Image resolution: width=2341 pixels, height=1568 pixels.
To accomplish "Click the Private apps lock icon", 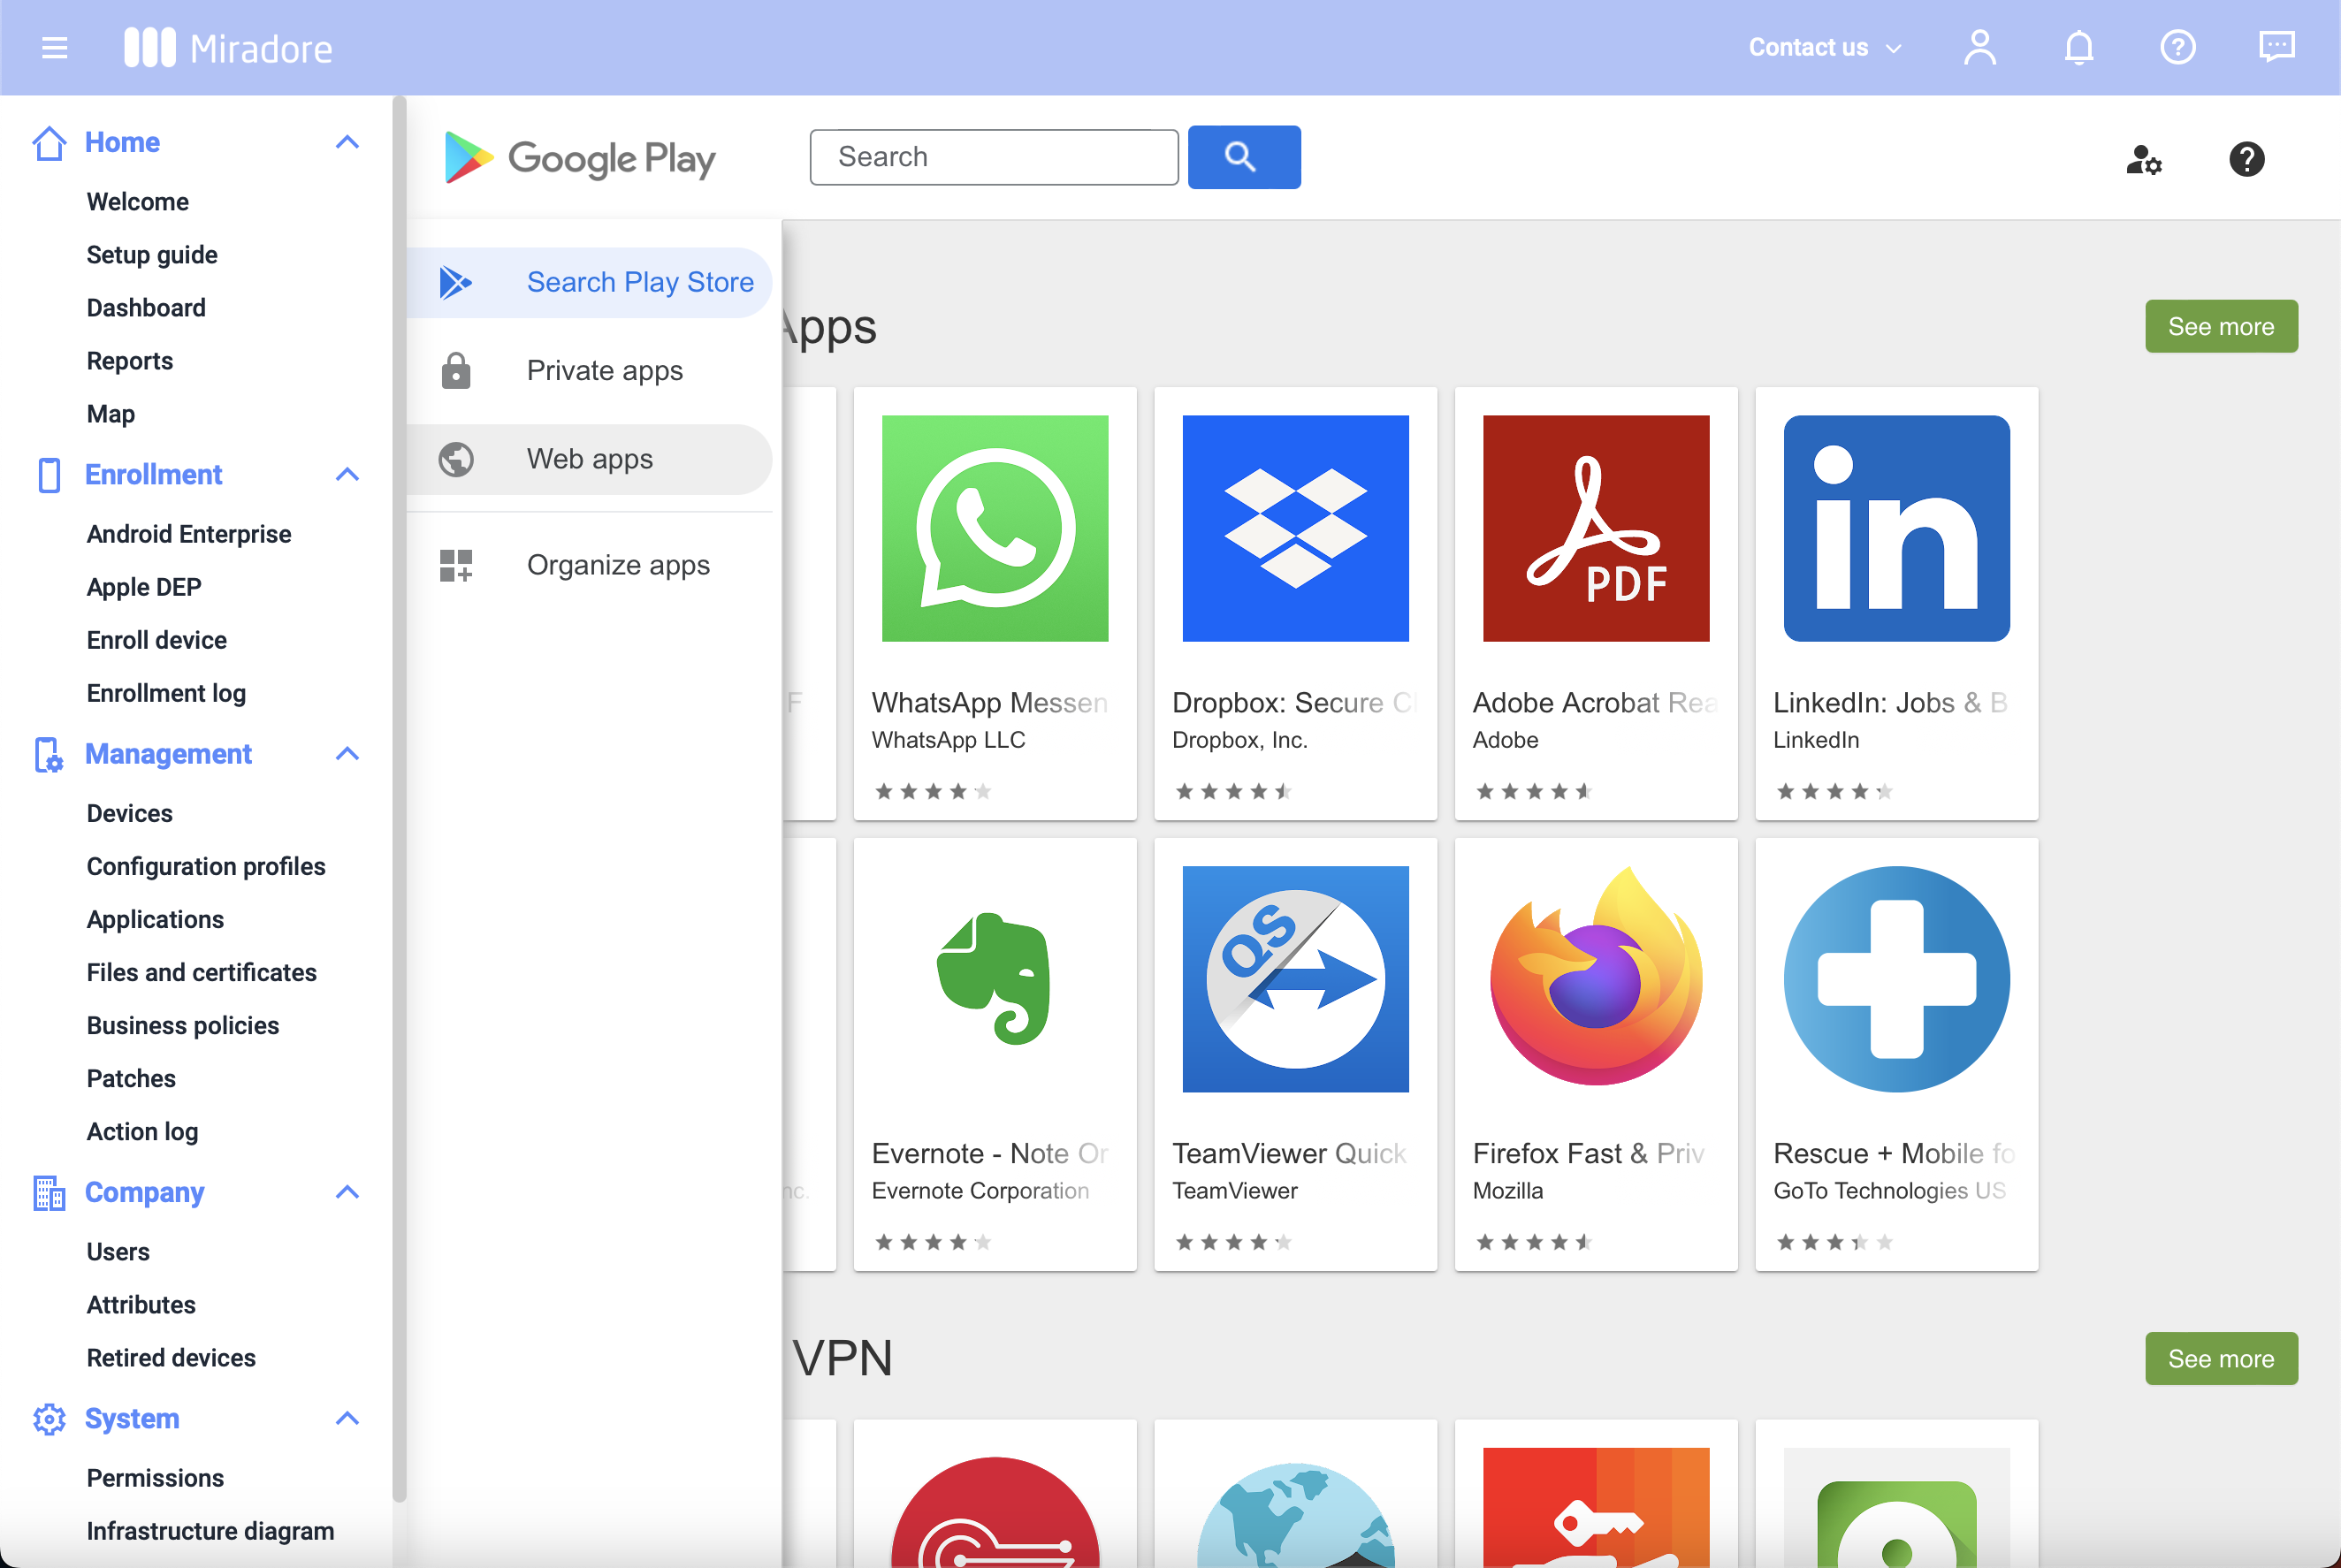I will [457, 370].
